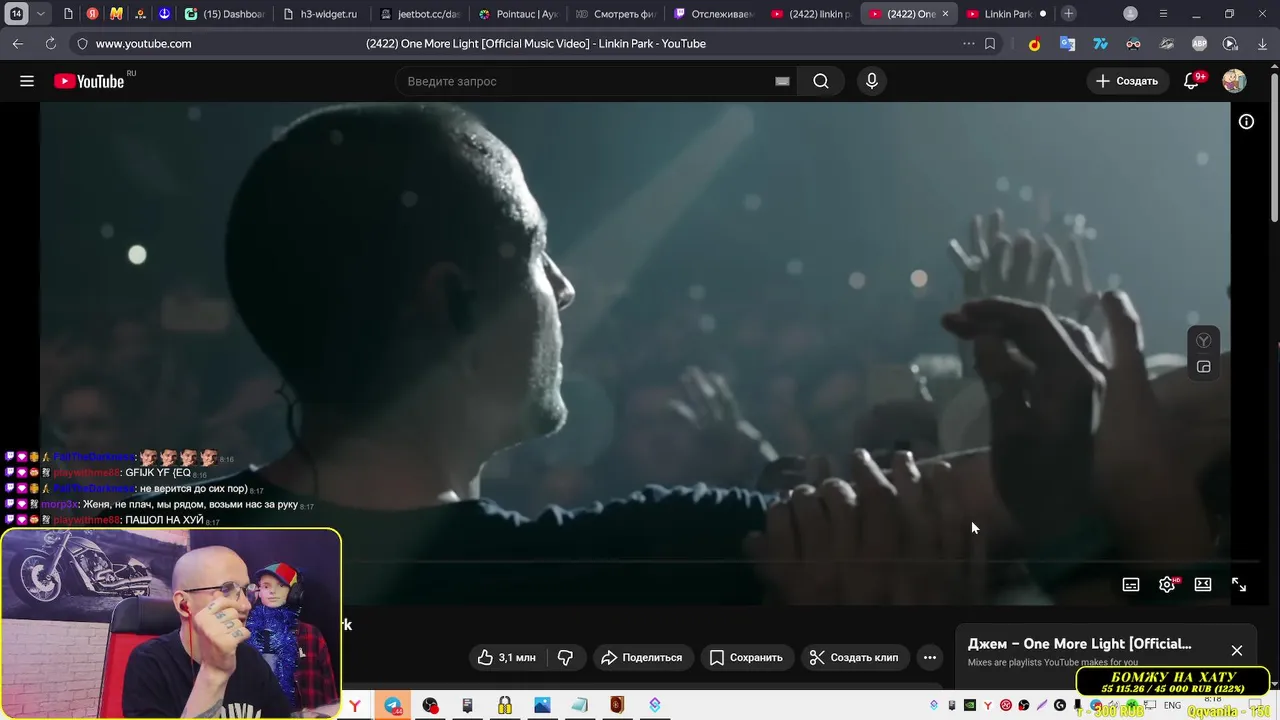Image resolution: width=1280 pixels, height=720 pixels.
Task: Open the browser downloads arrow icon
Action: point(1261,44)
